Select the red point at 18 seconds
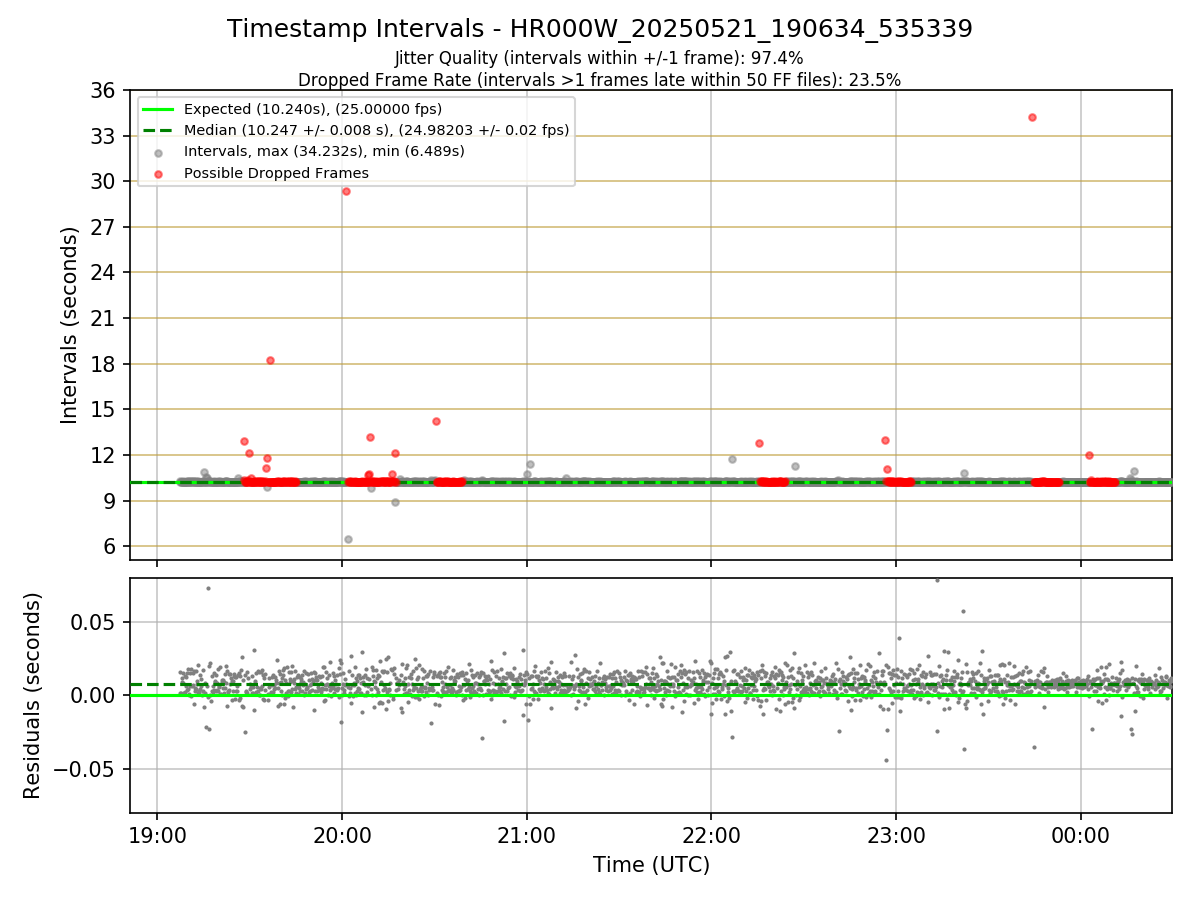This screenshot has height=900, width=1200. click(x=270, y=360)
